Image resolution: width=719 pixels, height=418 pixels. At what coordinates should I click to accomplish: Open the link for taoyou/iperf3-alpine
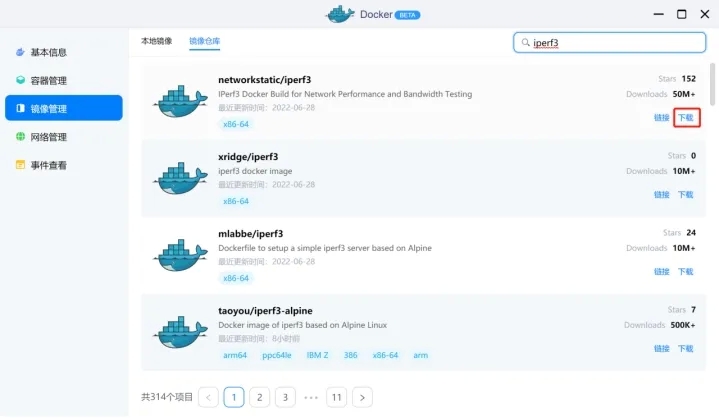pos(662,349)
